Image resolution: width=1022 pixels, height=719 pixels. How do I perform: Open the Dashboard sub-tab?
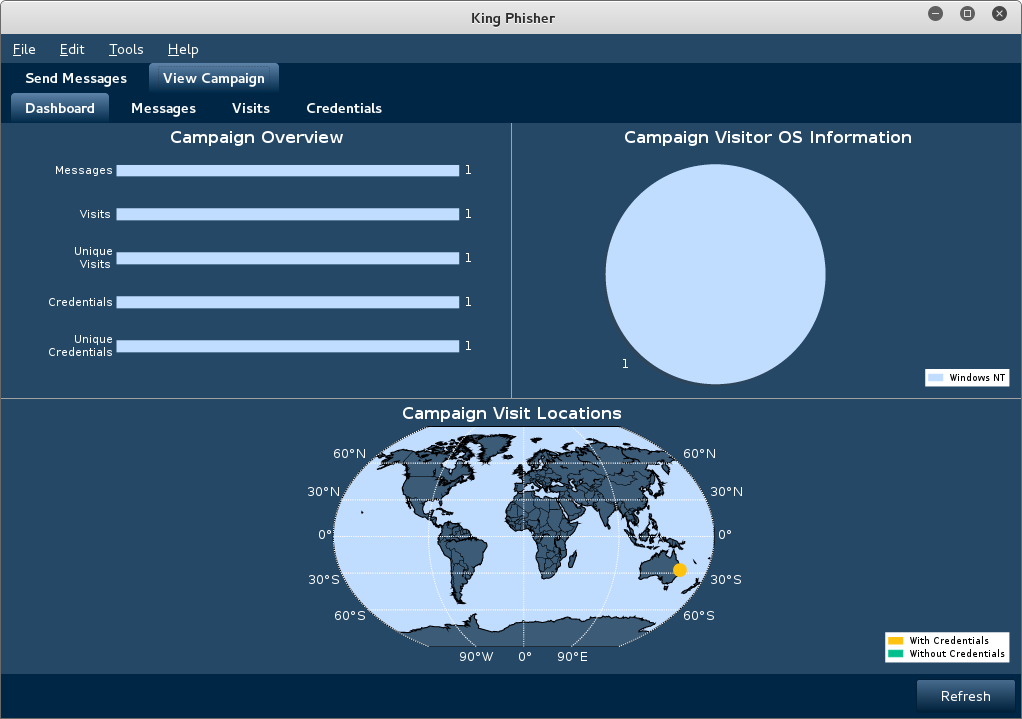coord(60,108)
